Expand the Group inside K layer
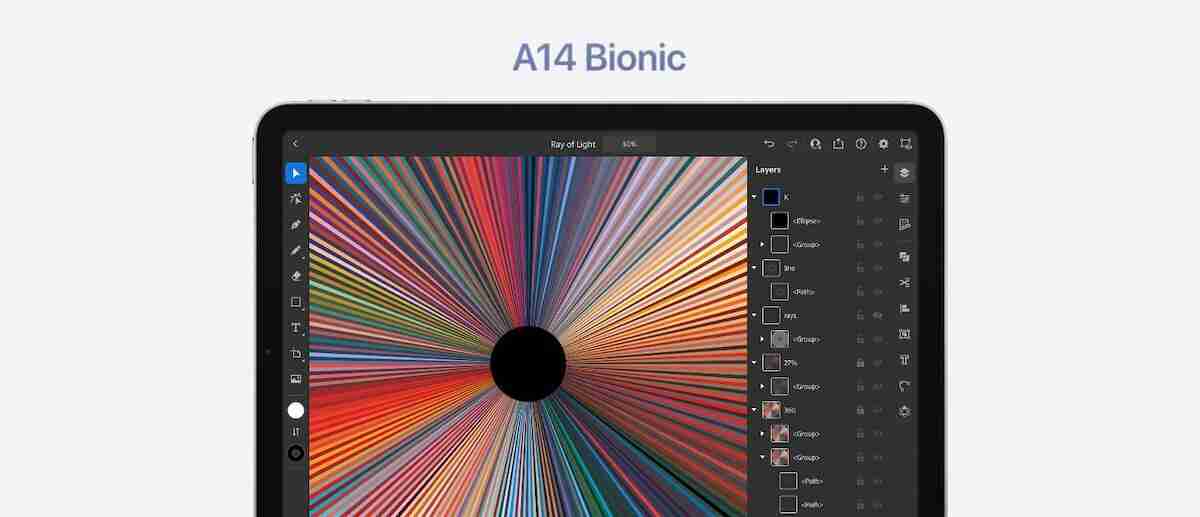Viewport: 1200px width, 517px height. tap(762, 244)
